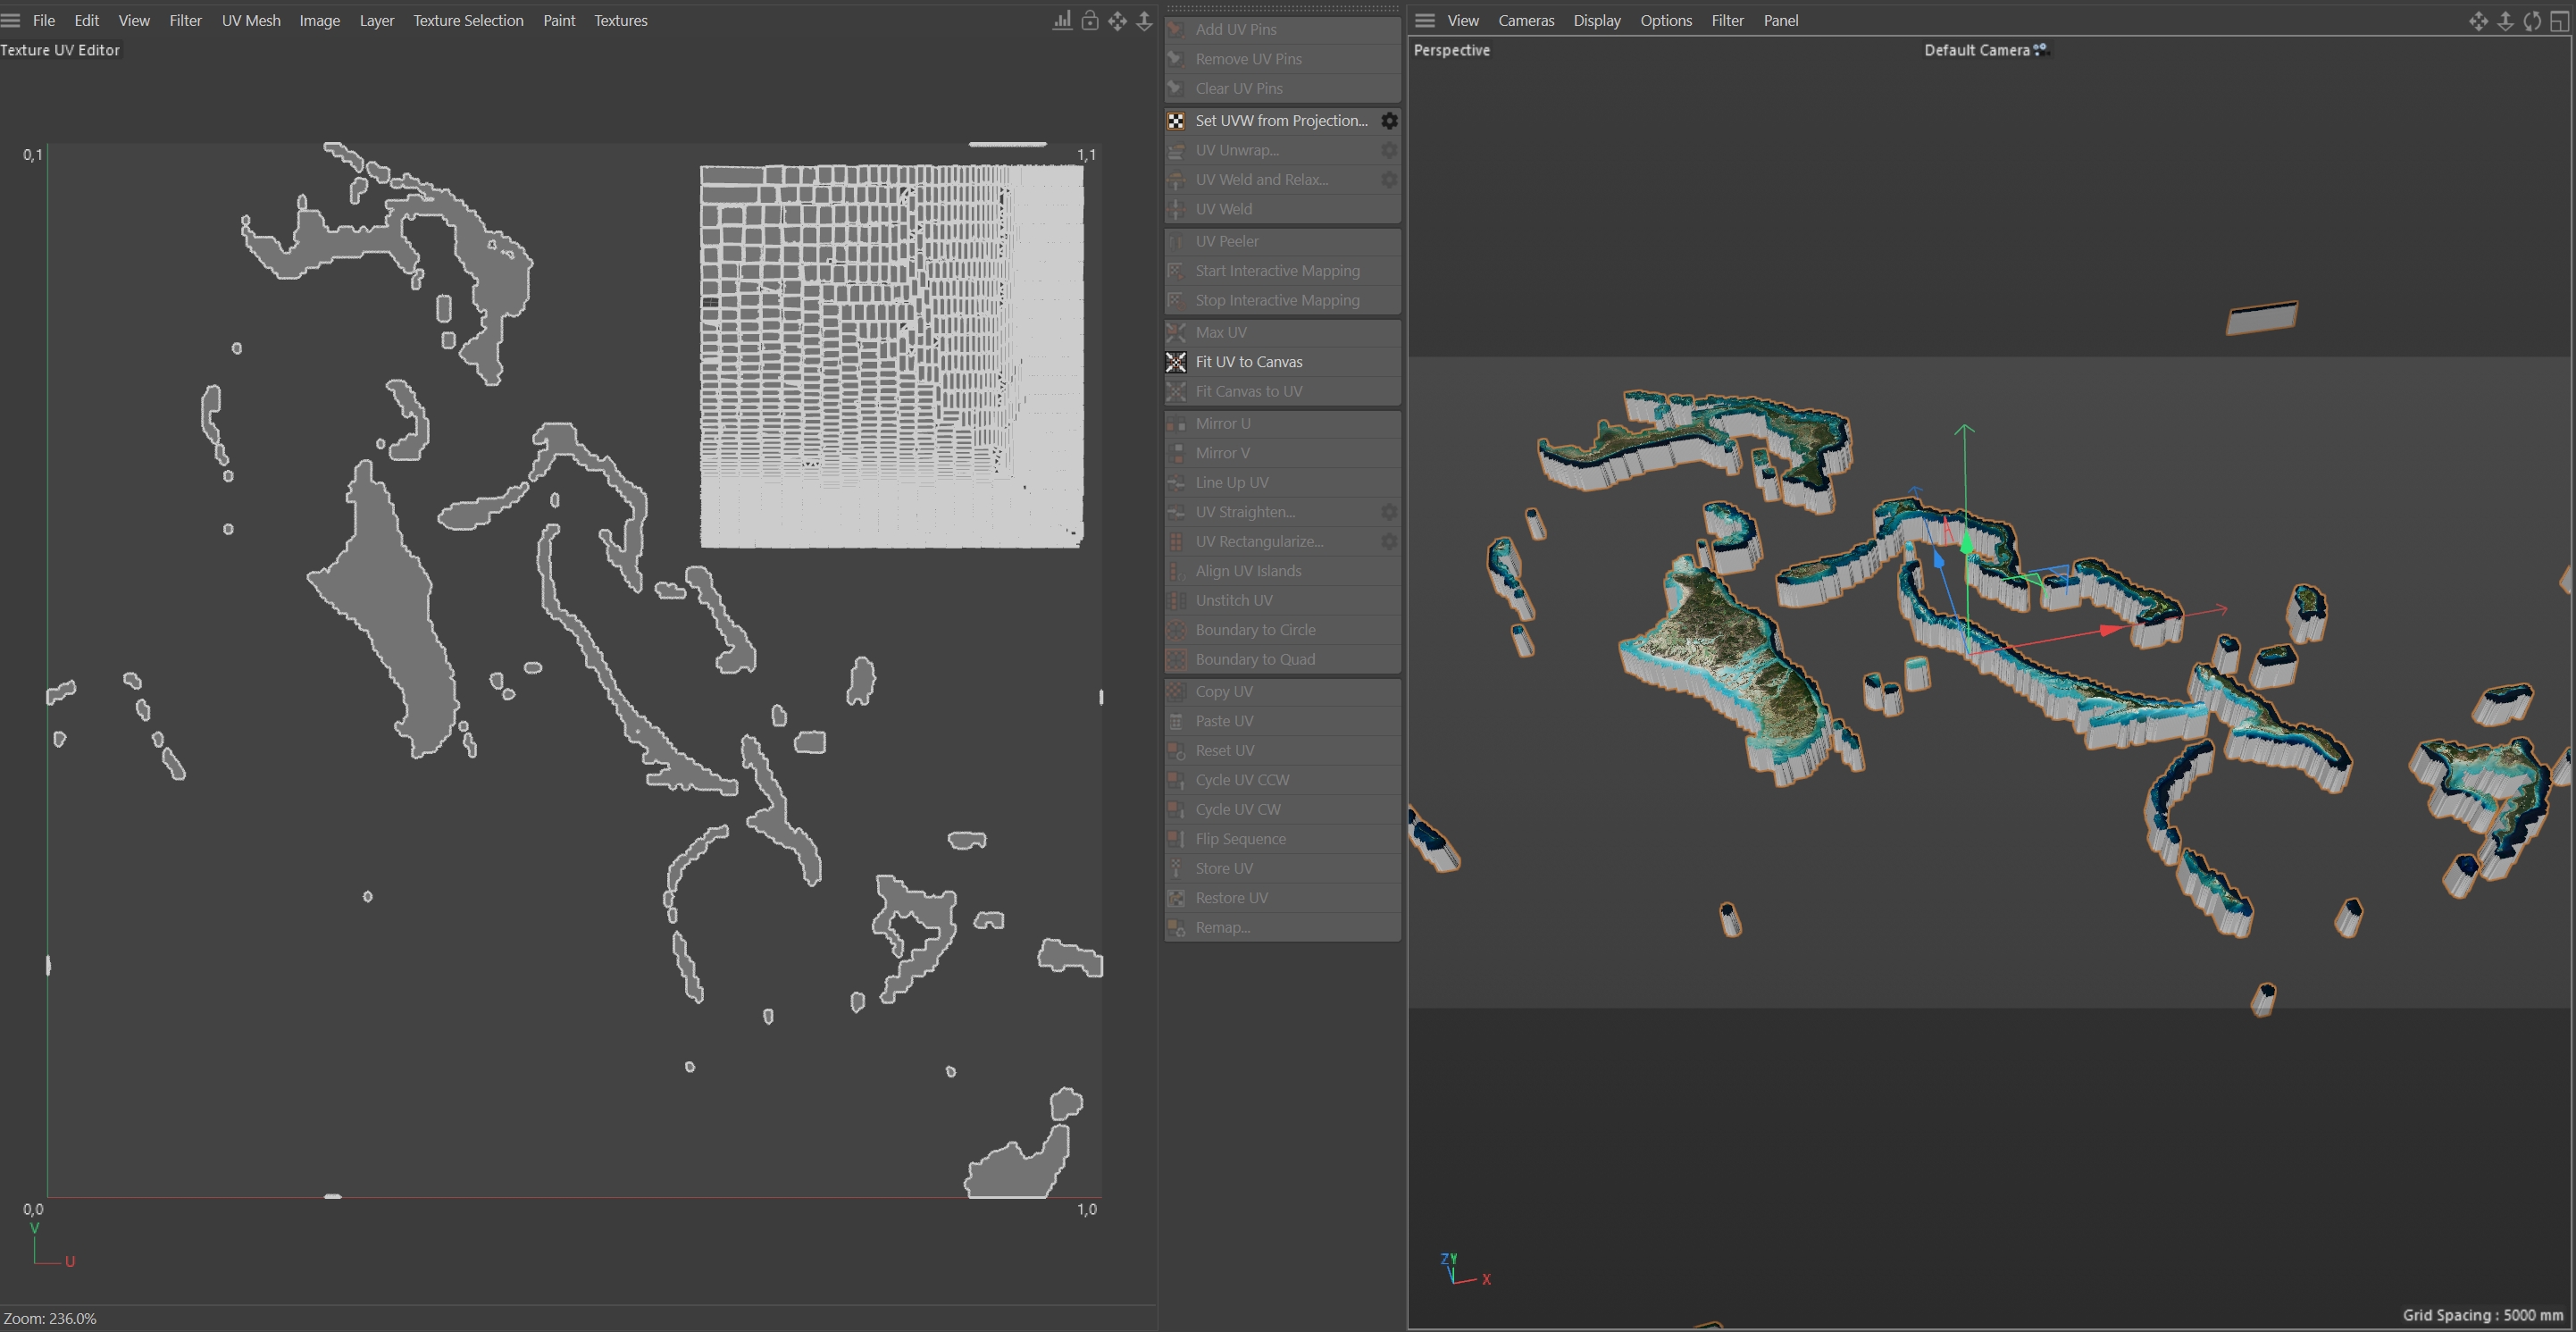2576x1332 pixels.
Task: Click the histogram bars icon in the UV editor
Action: pos(1062,21)
